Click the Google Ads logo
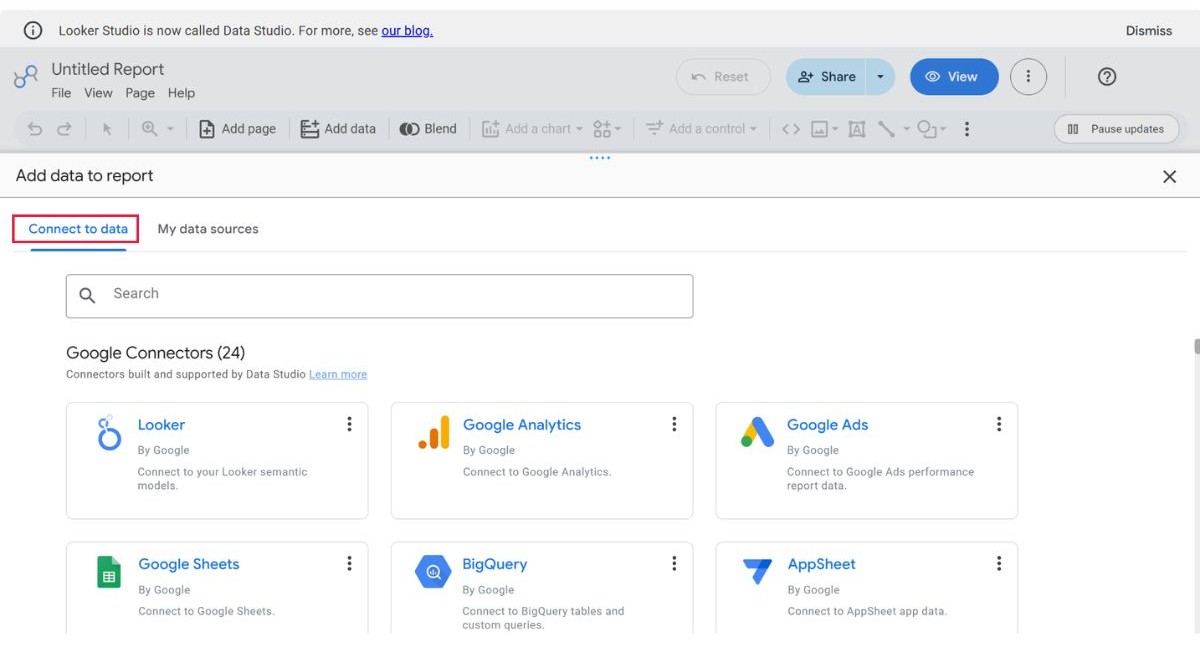 click(757, 432)
